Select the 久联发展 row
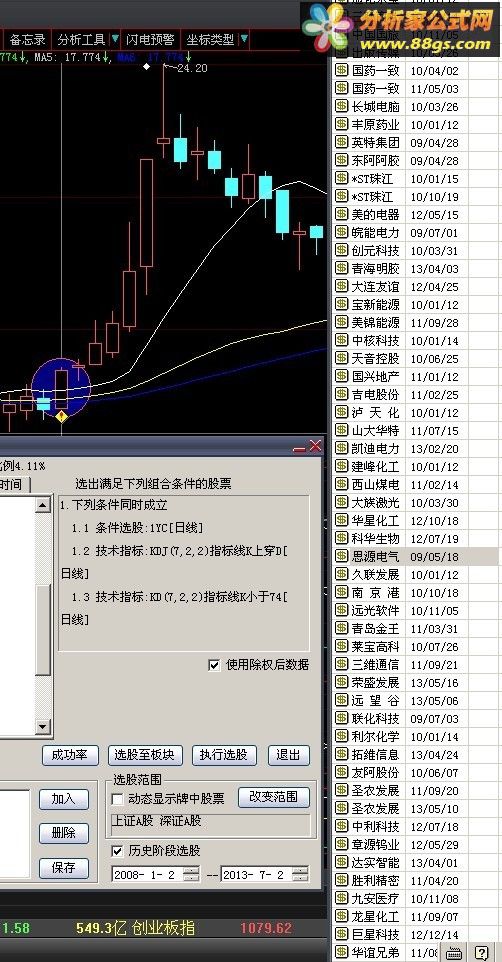This screenshot has width=502, height=962. click(x=417, y=575)
